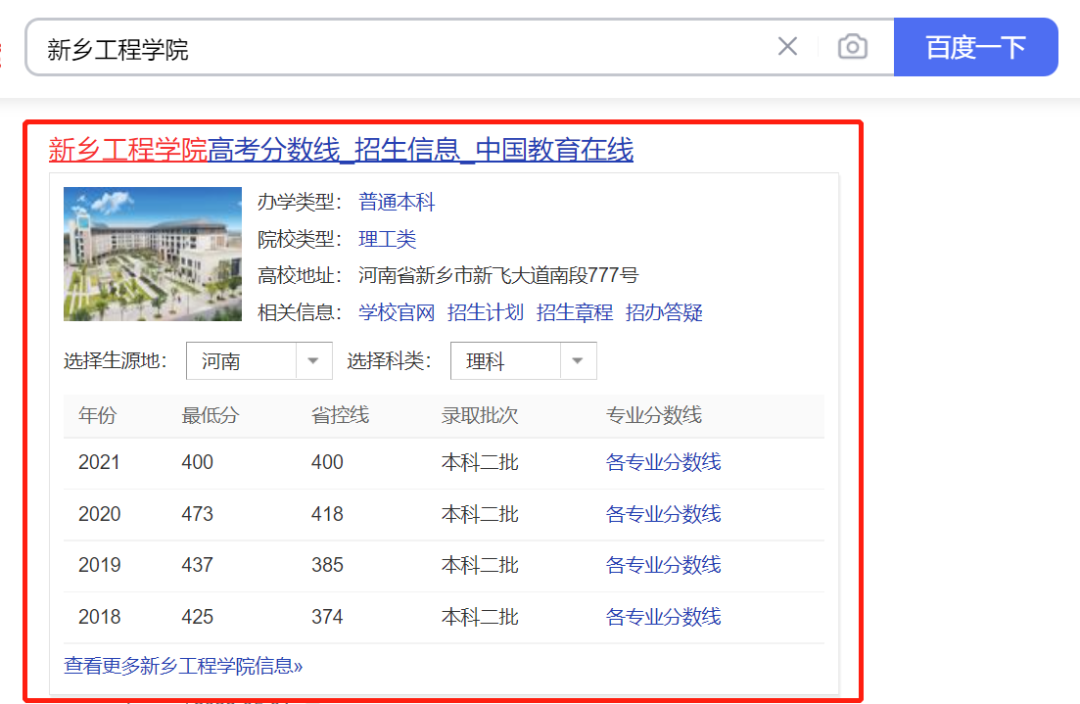Click the 专业分数线 column header
The width and height of the screenshot is (1080, 704).
tap(653, 415)
